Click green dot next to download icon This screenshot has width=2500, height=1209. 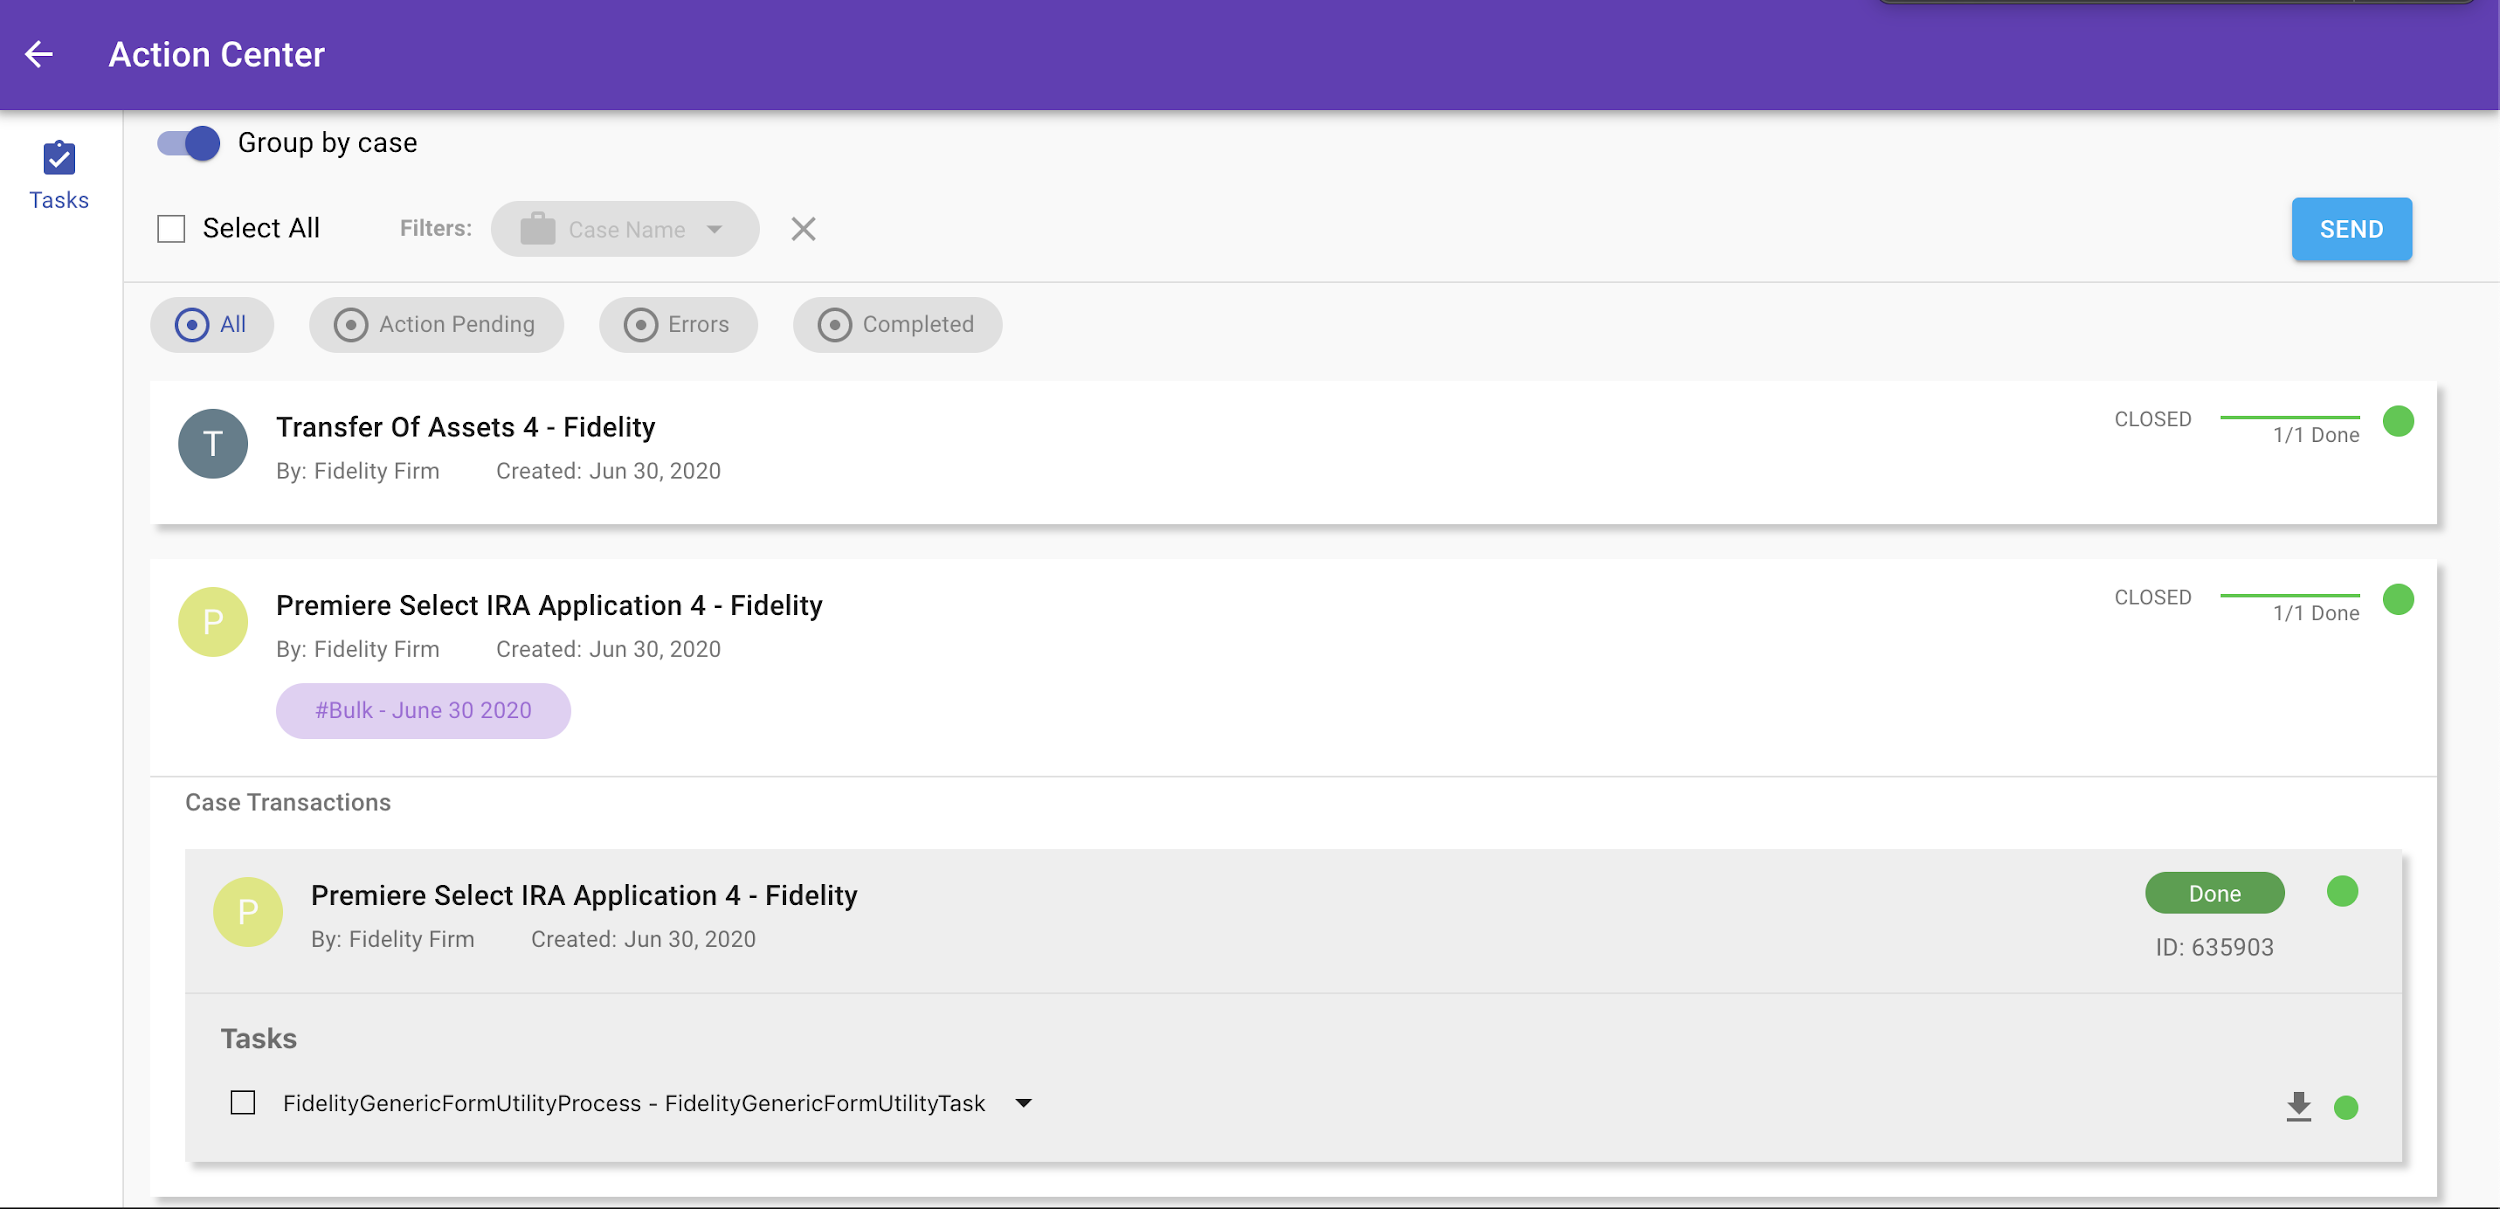tap(2346, 1107)
